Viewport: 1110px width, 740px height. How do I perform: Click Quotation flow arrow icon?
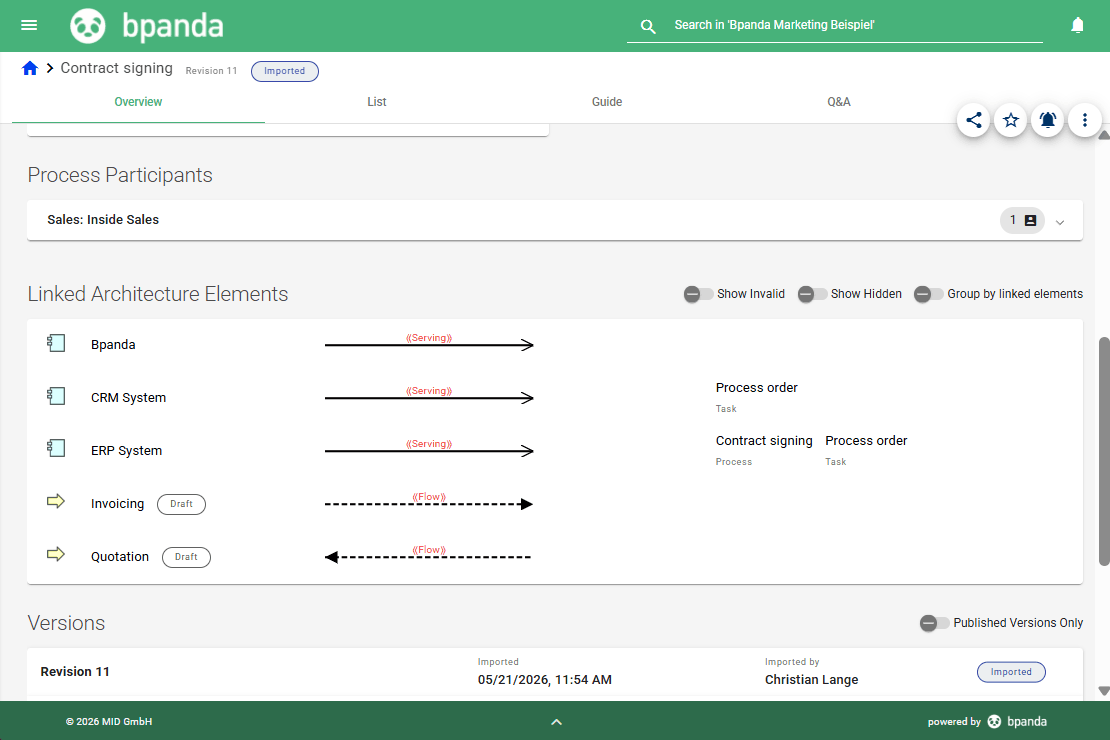tap(56, 554)
